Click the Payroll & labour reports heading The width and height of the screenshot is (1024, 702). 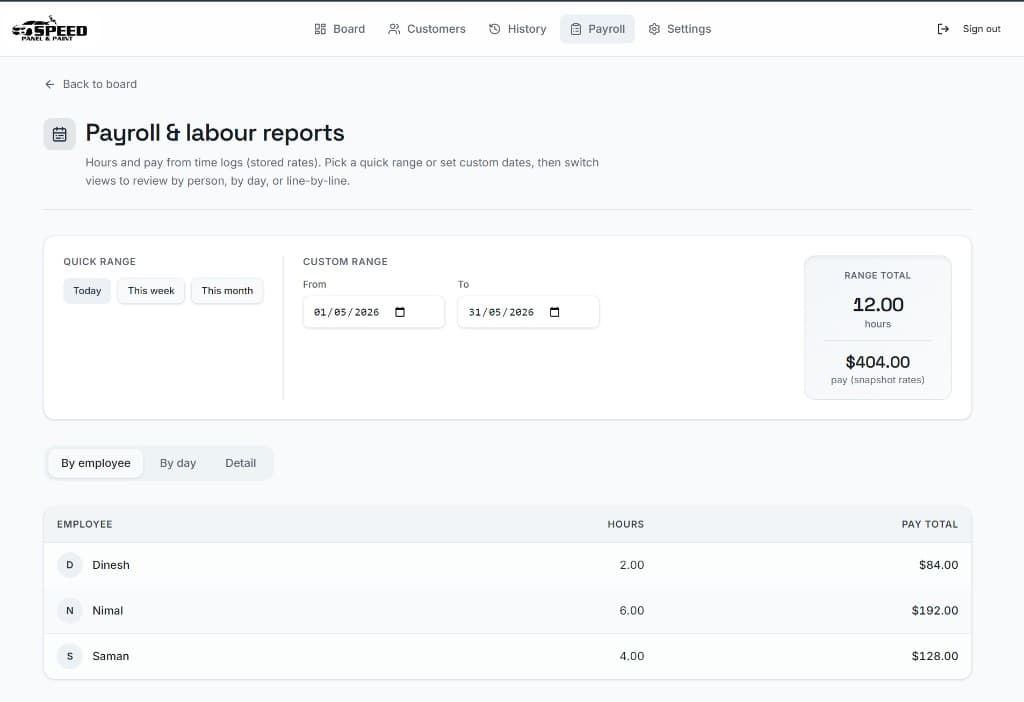(x=215, y=133)
